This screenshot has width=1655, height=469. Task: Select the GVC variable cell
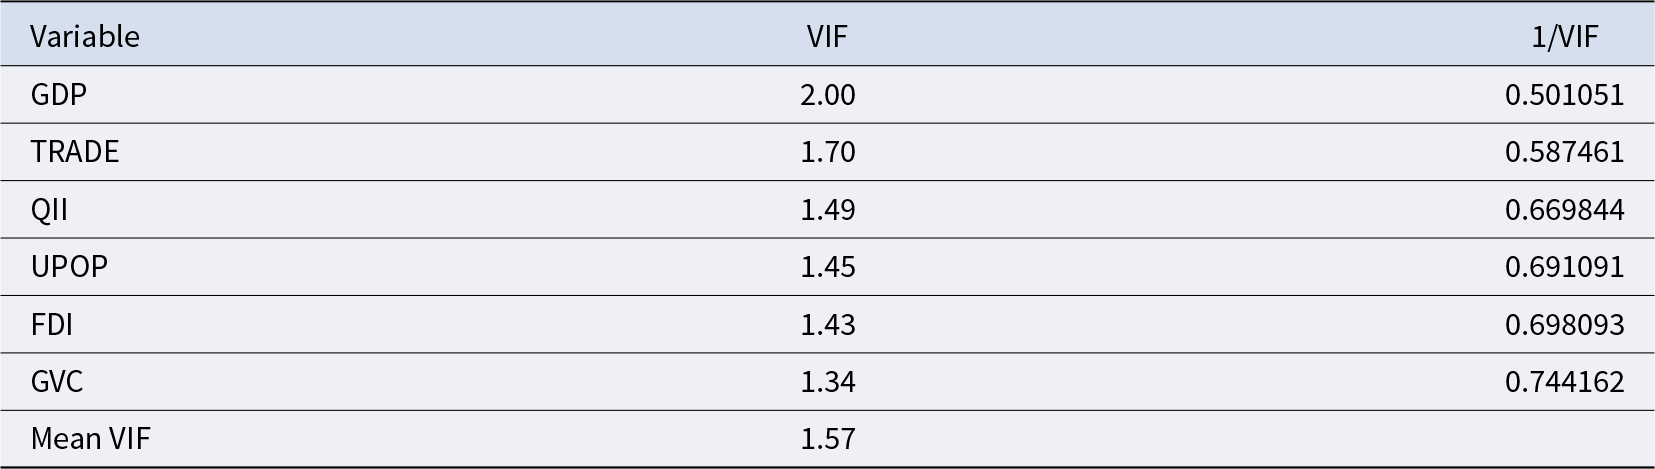pyautogui.click(x=57, y=382)
